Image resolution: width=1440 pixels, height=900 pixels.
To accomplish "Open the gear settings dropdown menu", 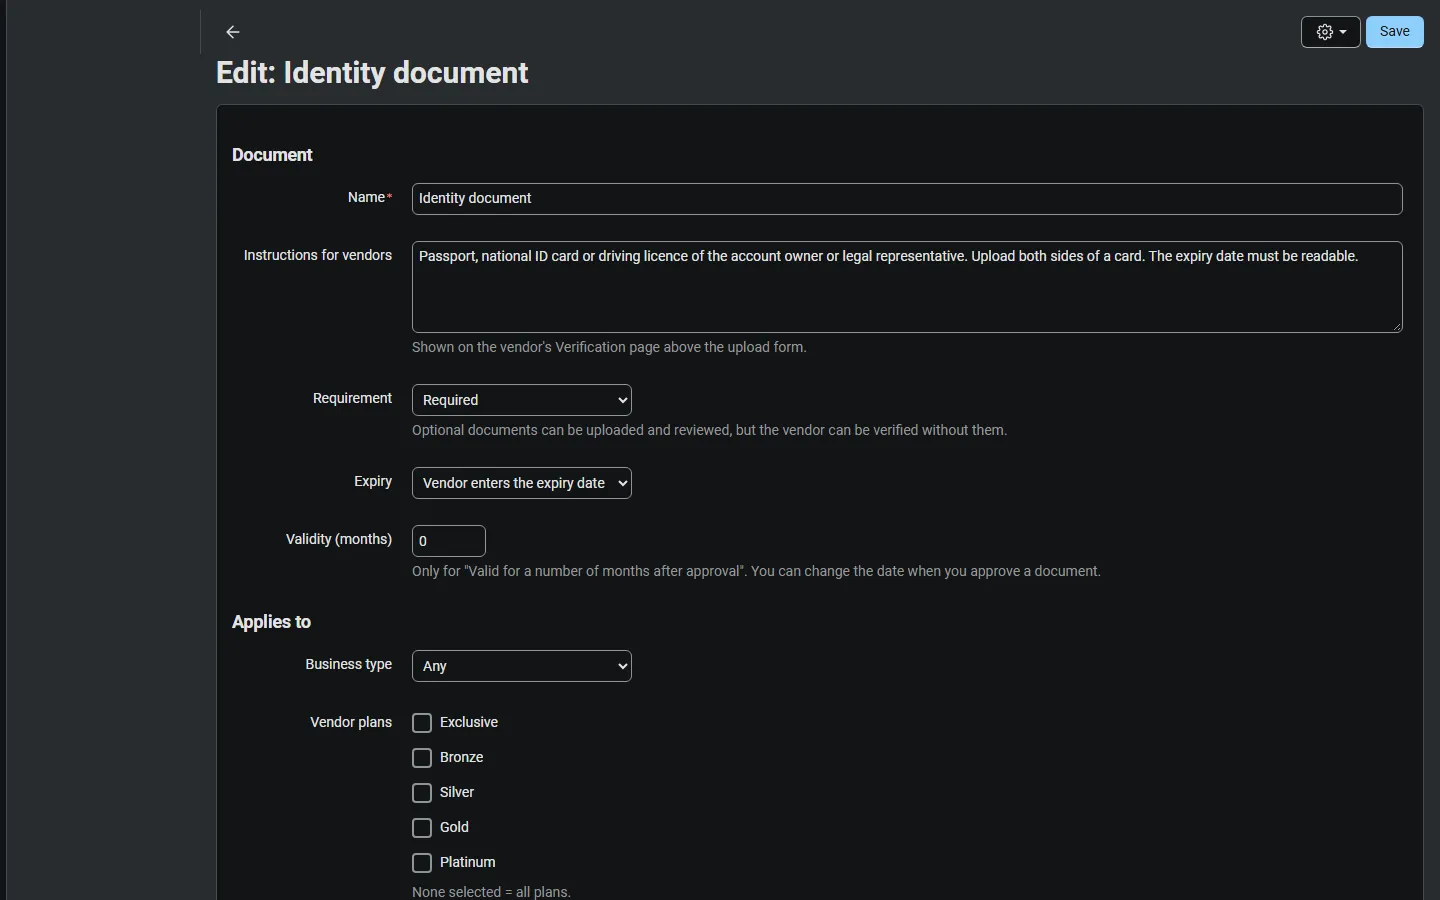I will (x=1330, y=32).
